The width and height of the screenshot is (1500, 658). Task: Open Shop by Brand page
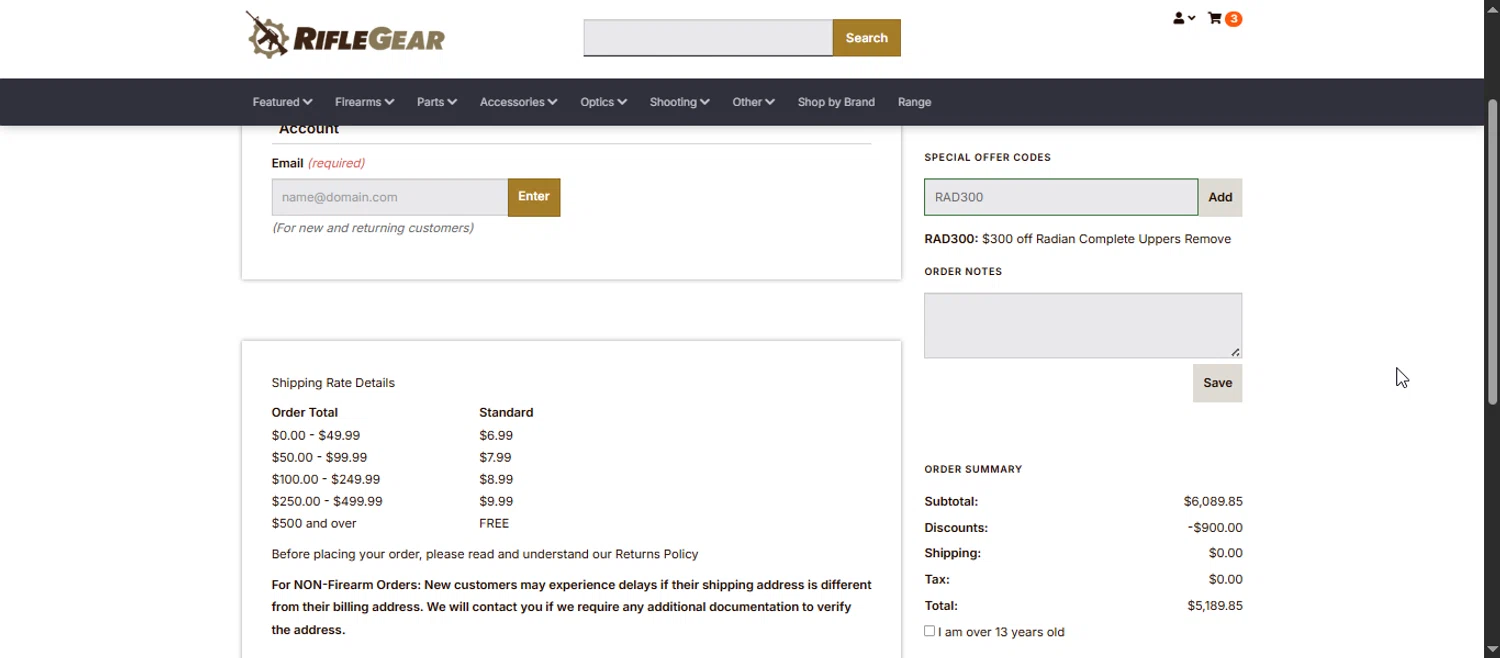(x=836, y=102)
